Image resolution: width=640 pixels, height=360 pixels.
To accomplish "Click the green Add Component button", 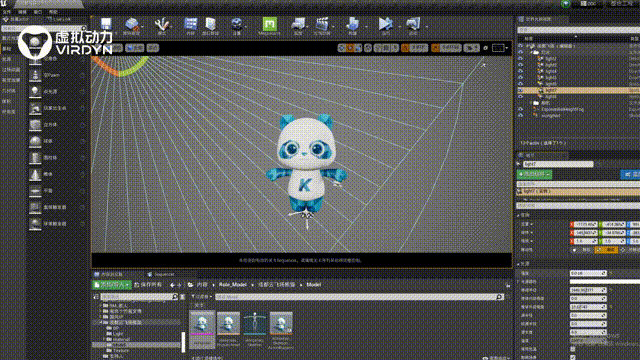I will 534,174.
